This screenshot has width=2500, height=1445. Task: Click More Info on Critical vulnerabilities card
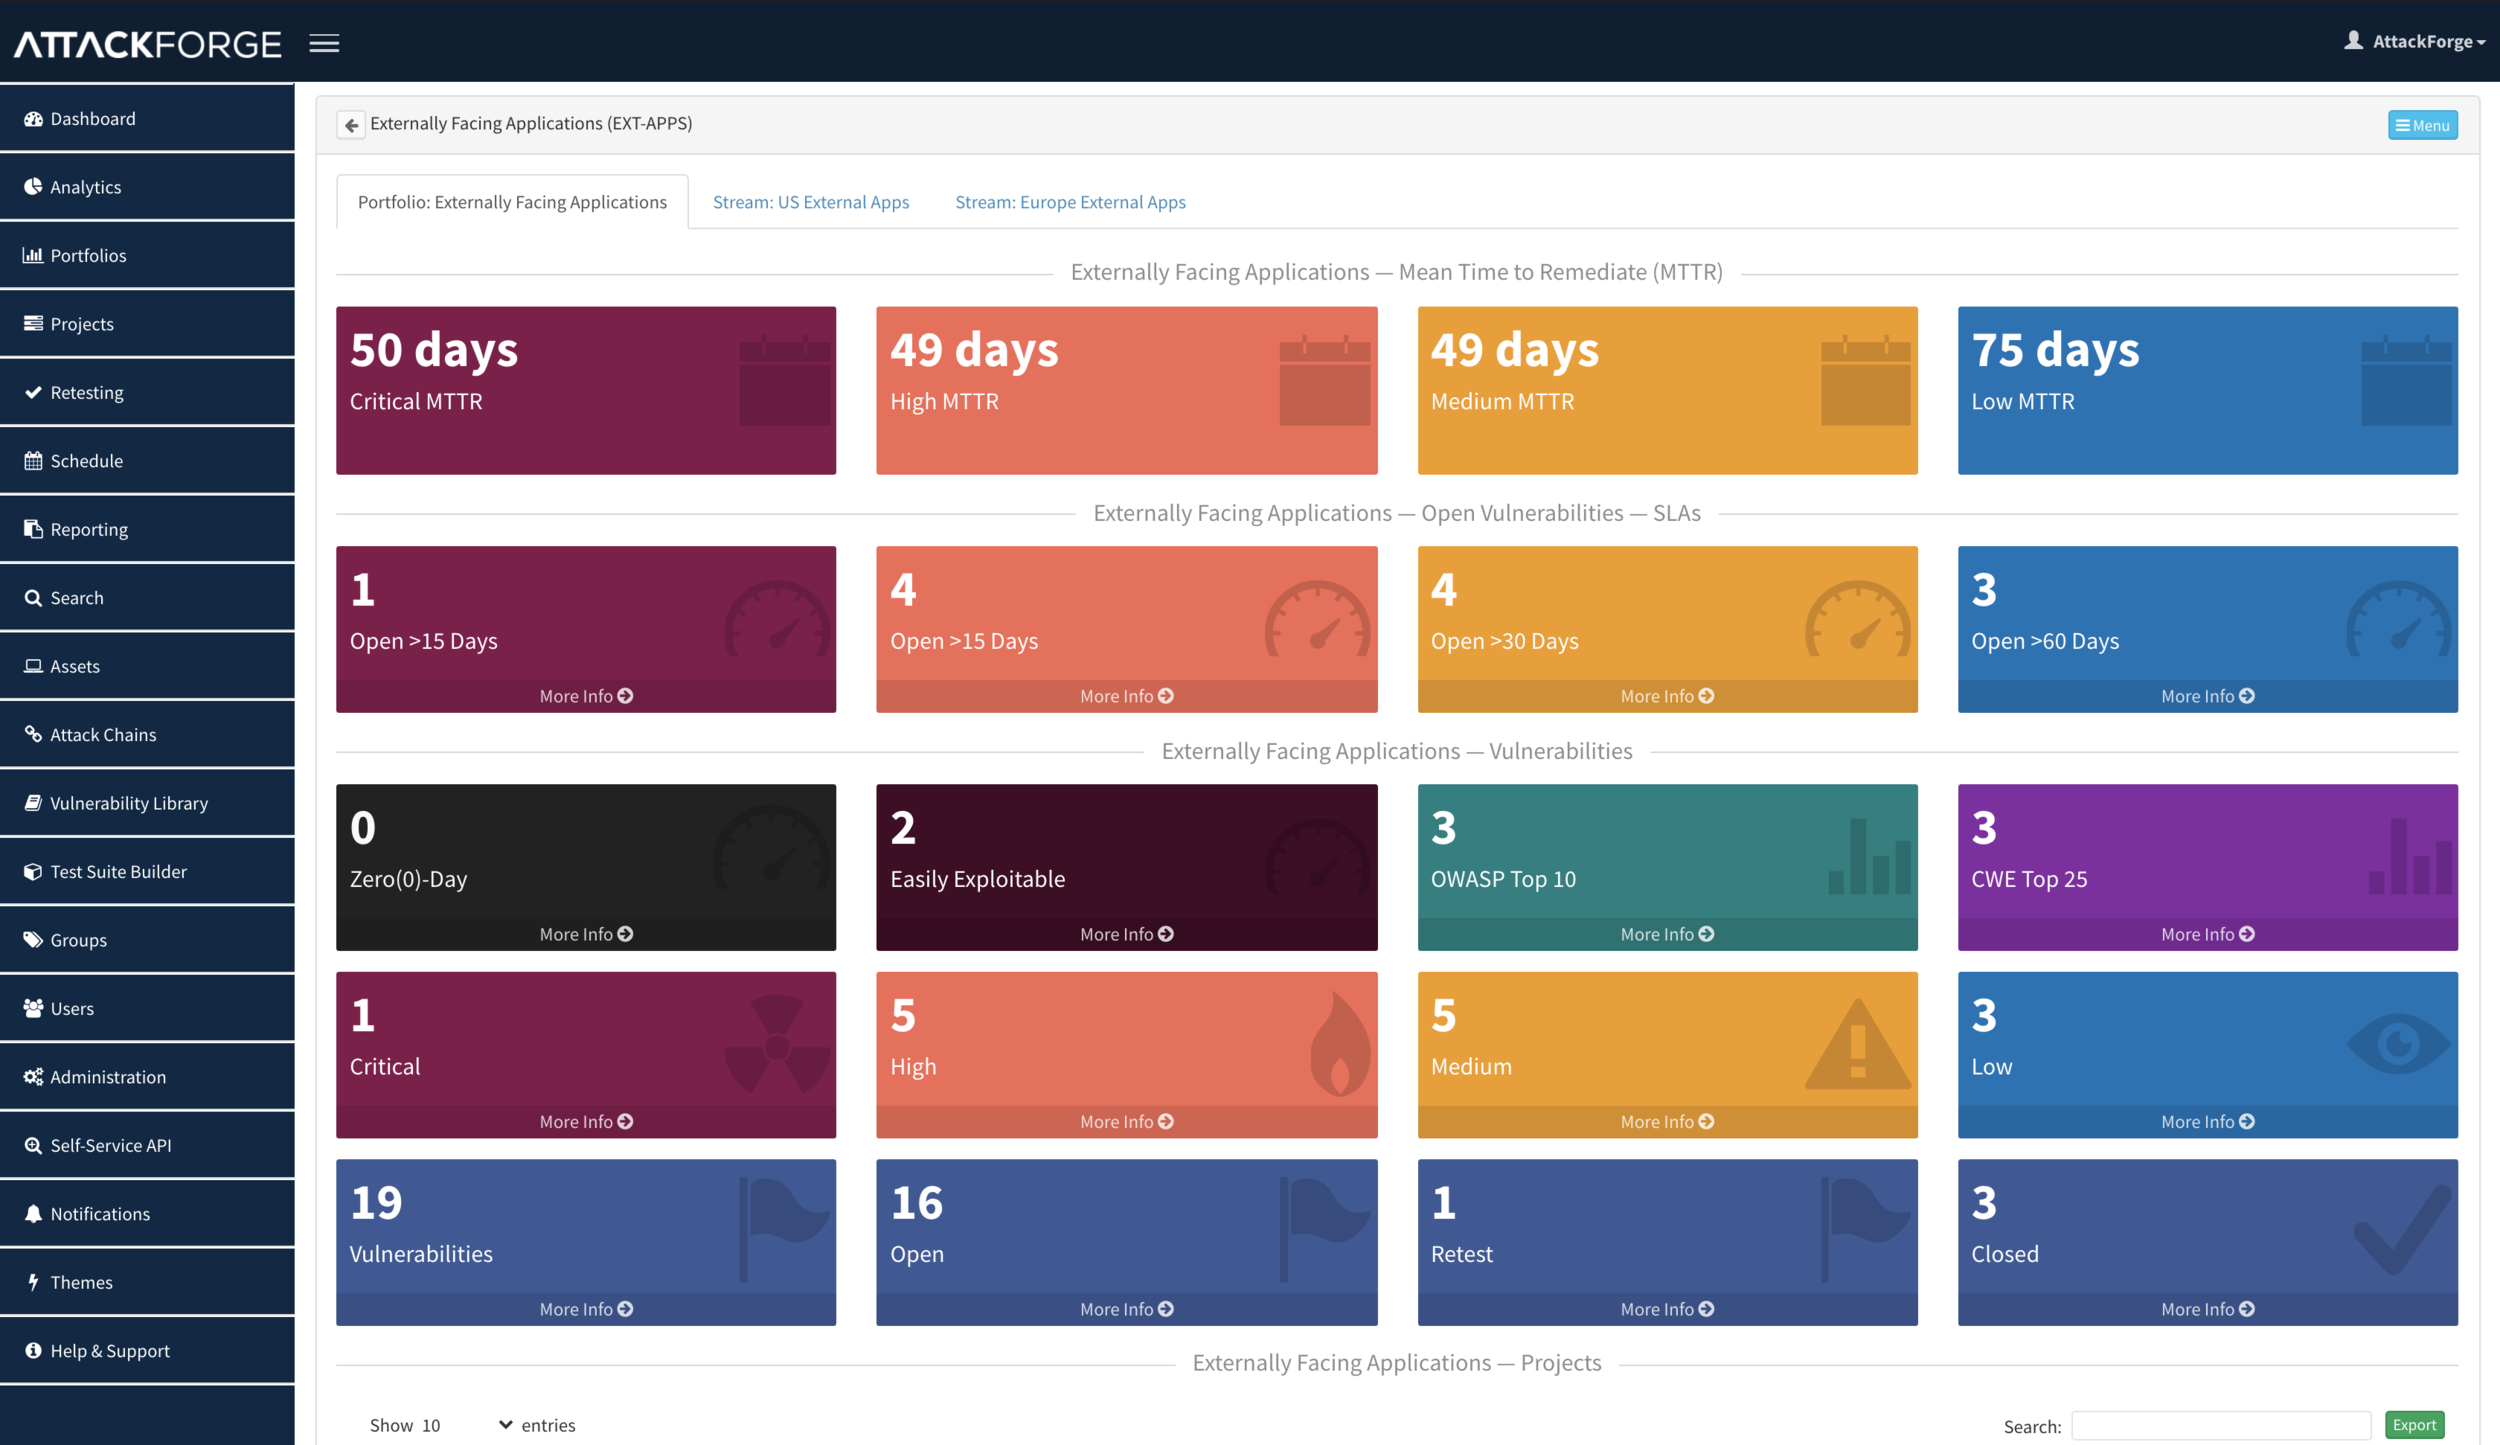585,1122
